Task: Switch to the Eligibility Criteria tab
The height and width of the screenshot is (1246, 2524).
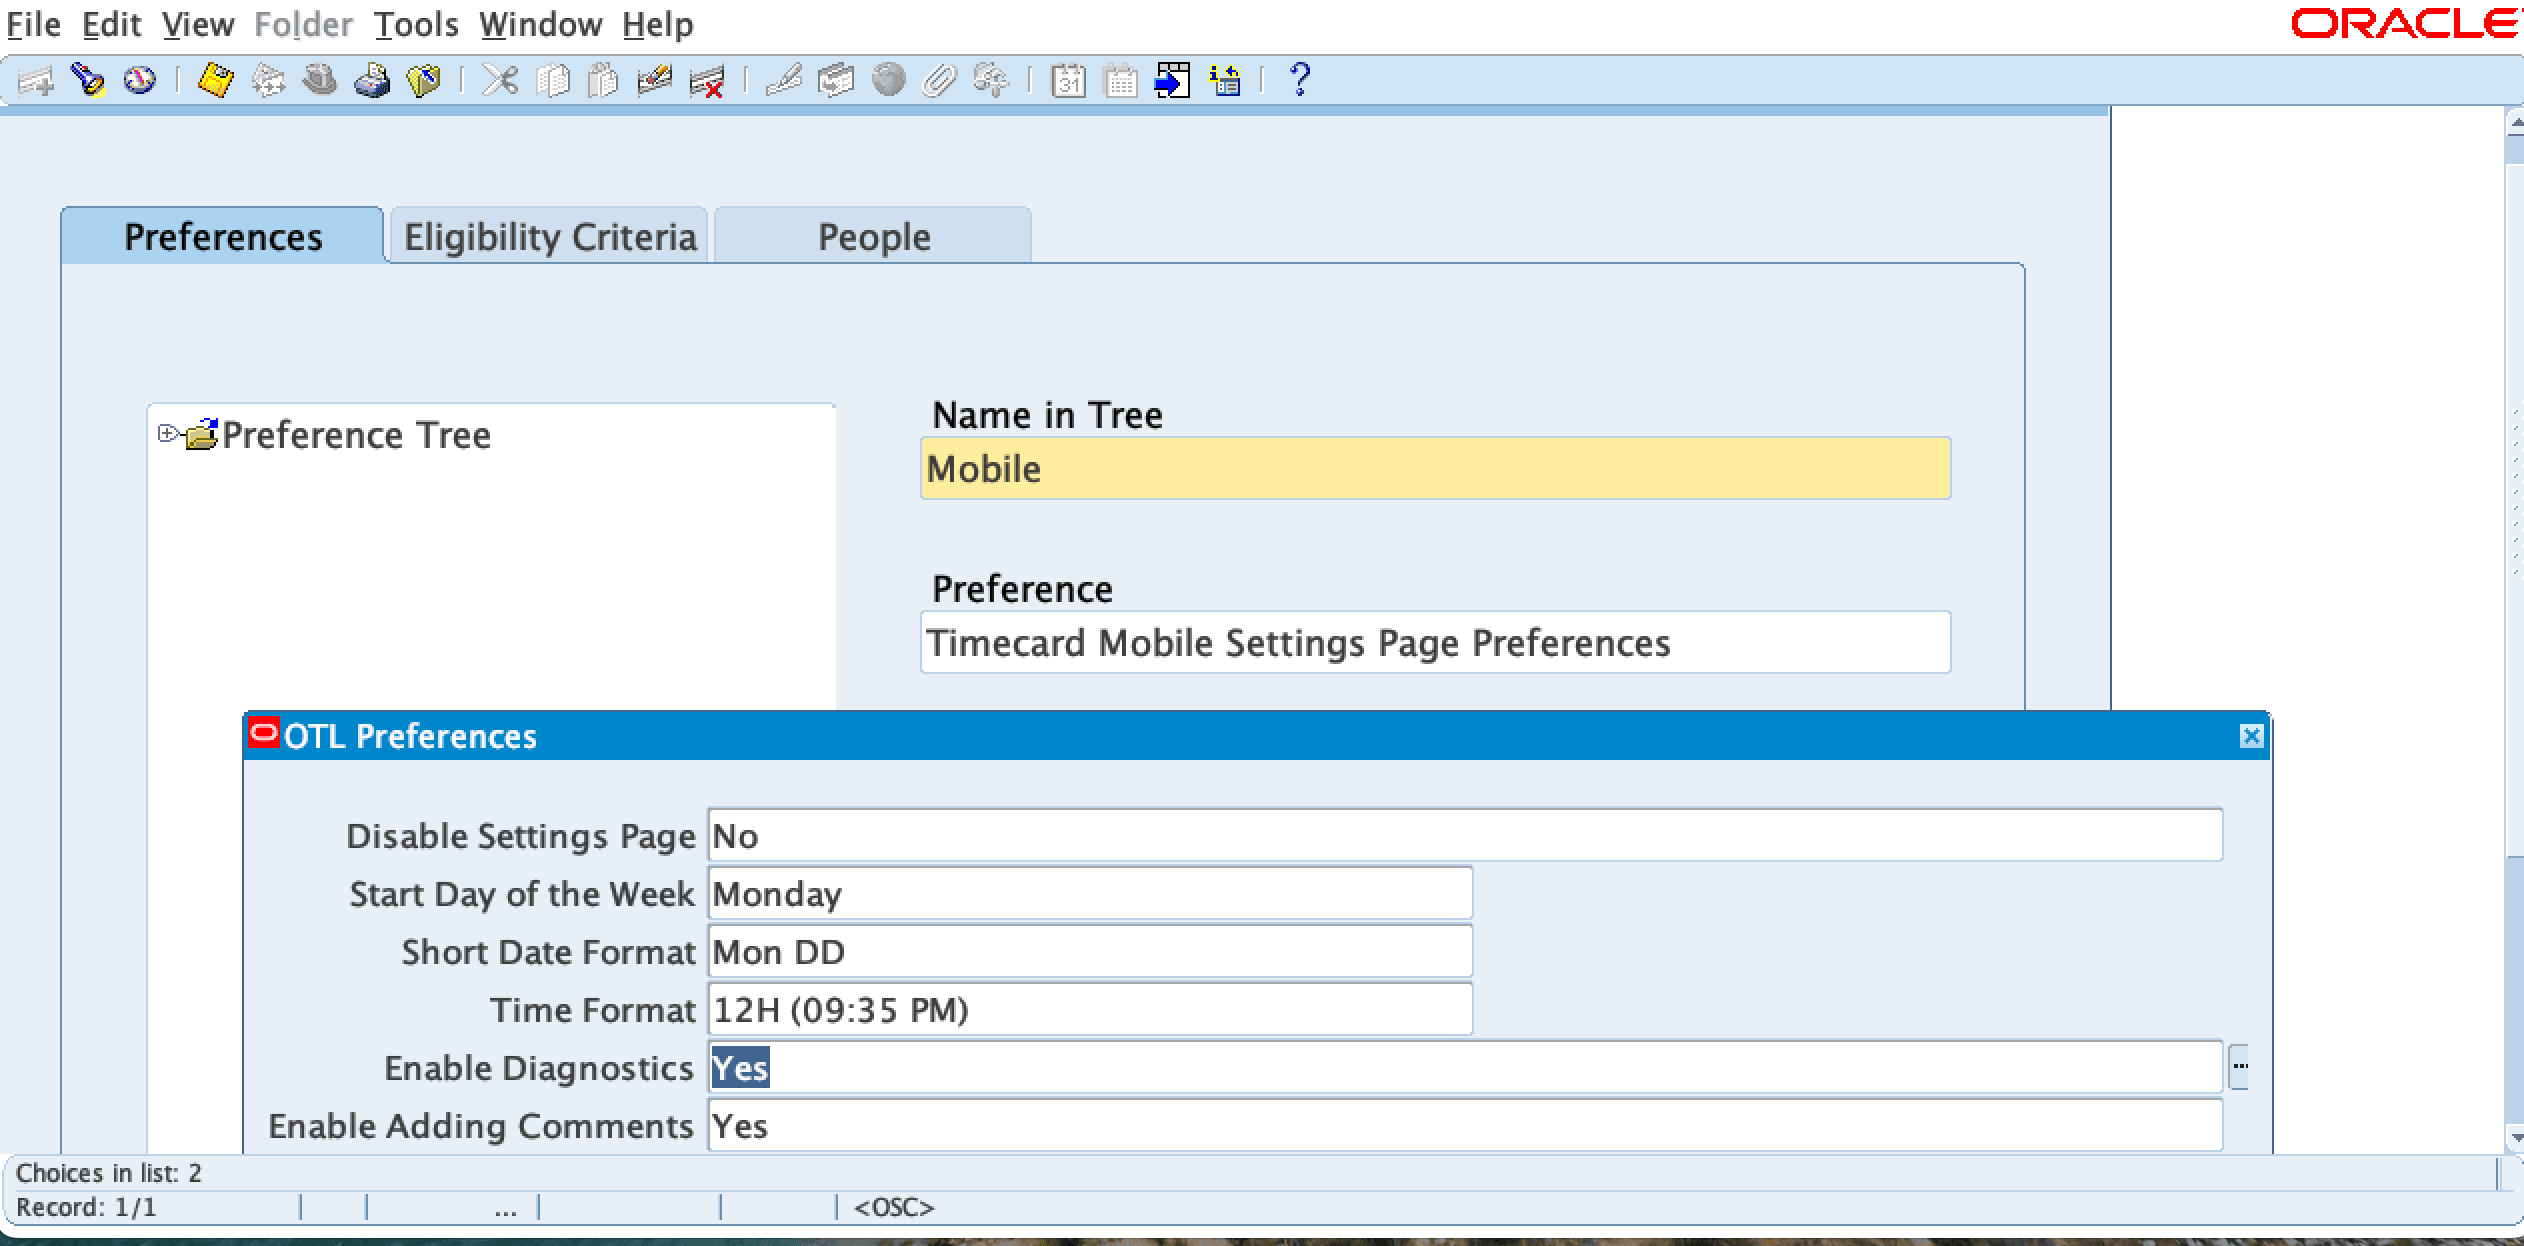Action: [x=548, y=236]
